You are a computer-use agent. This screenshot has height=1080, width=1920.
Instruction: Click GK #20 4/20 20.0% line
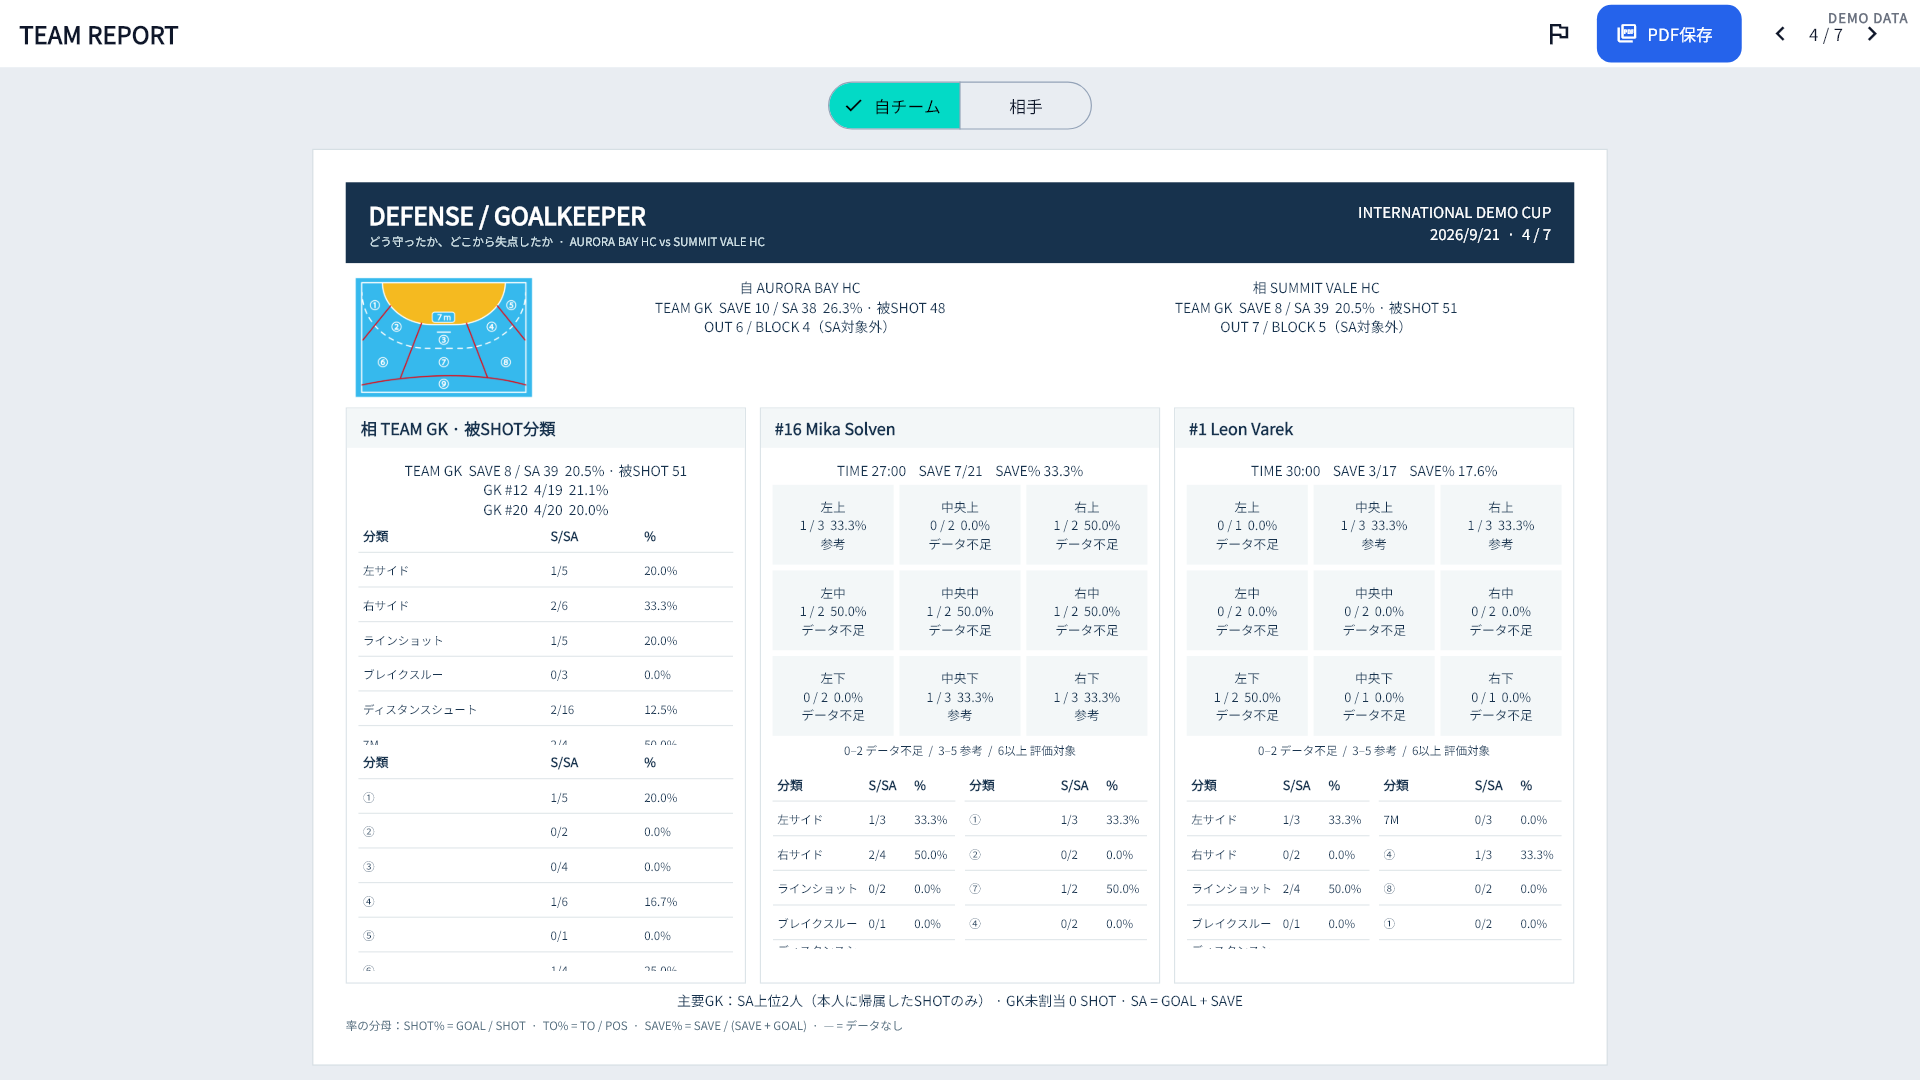coord(546,510)
